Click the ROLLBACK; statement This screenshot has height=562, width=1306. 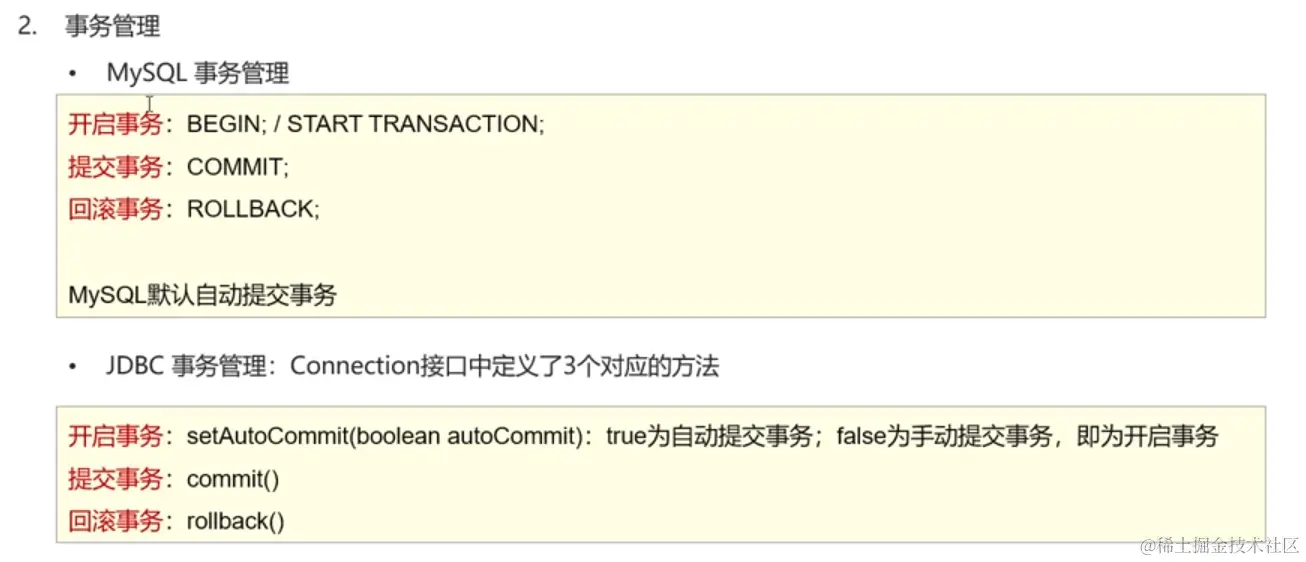tap(253, 210)
